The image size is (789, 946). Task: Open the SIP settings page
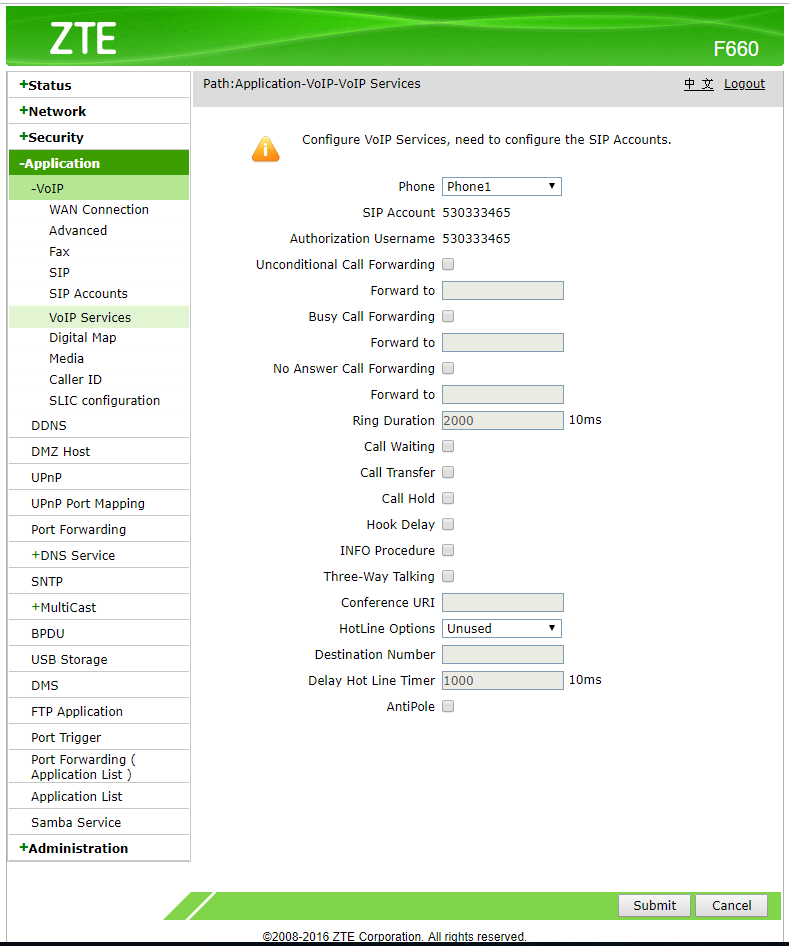(x=59, y=273)
